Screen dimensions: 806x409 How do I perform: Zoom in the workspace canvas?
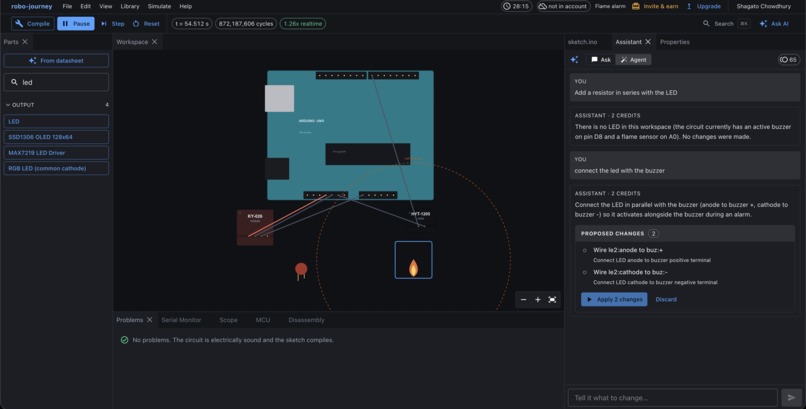point(538,300)
